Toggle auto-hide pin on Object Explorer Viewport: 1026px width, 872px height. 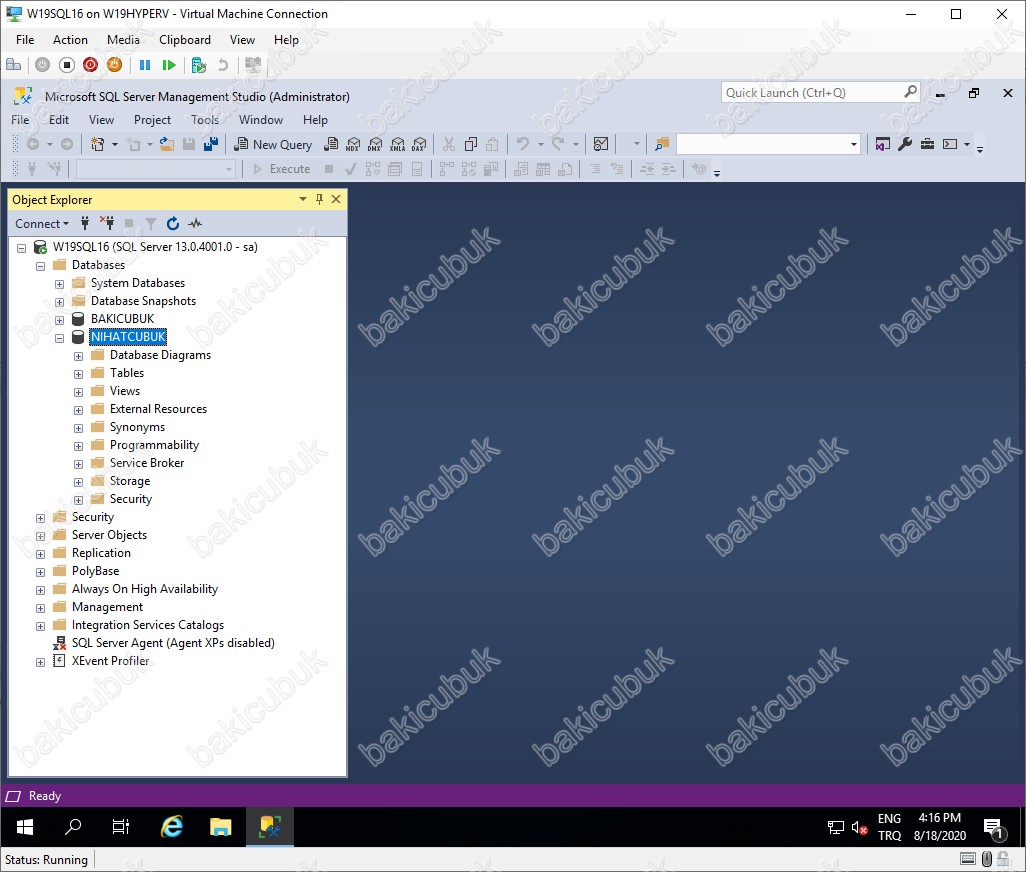click(x=319, y=200)
